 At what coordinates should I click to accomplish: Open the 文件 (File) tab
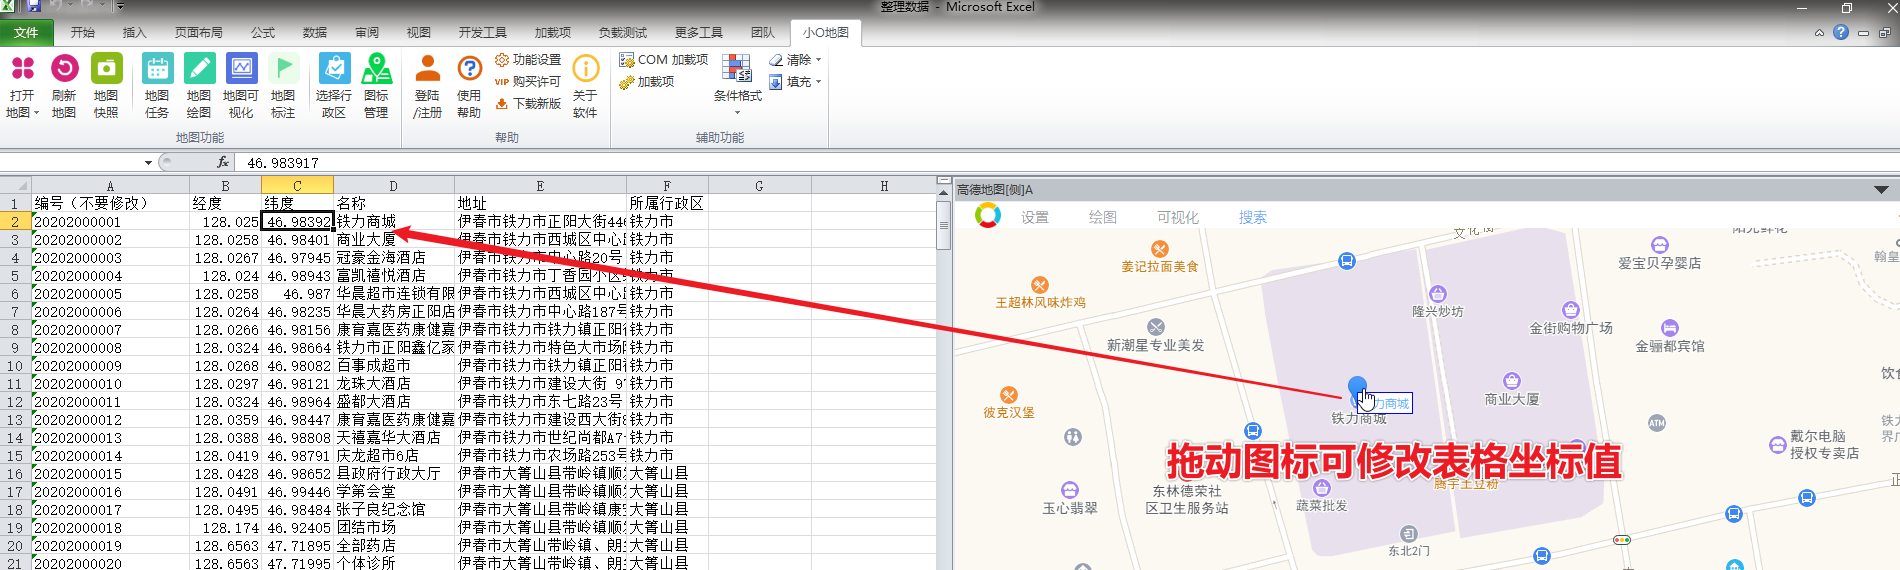click(27, 33)
